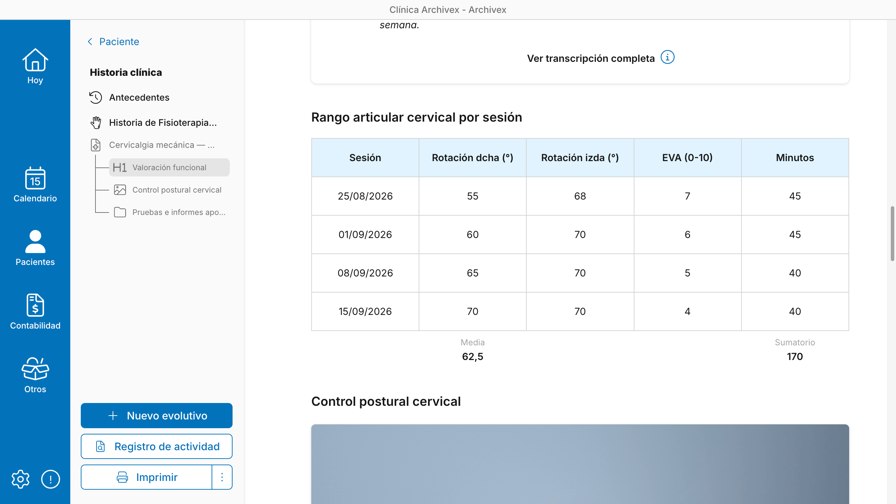The width and height of the screenshot is (896, 504).
Task: Open Ver transcripción completa link
Action: click(x=591, y=58)
